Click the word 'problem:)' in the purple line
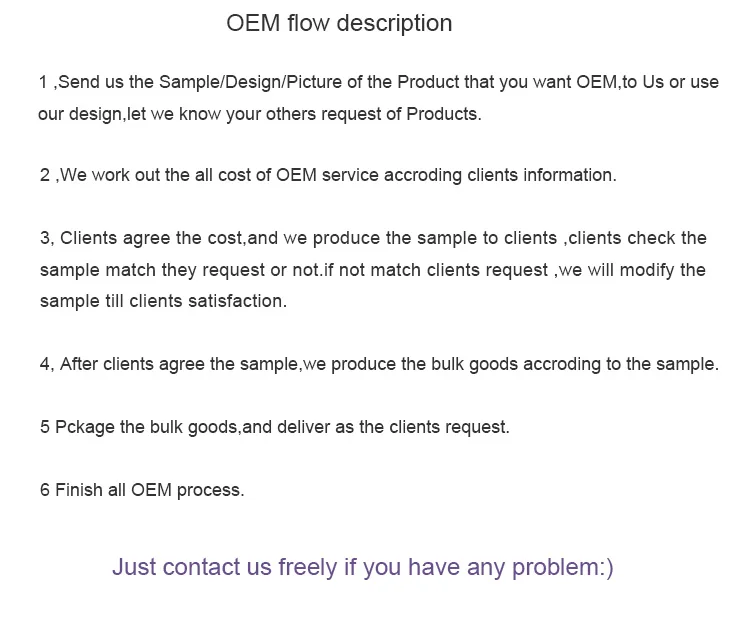 [x=562, y=567]
